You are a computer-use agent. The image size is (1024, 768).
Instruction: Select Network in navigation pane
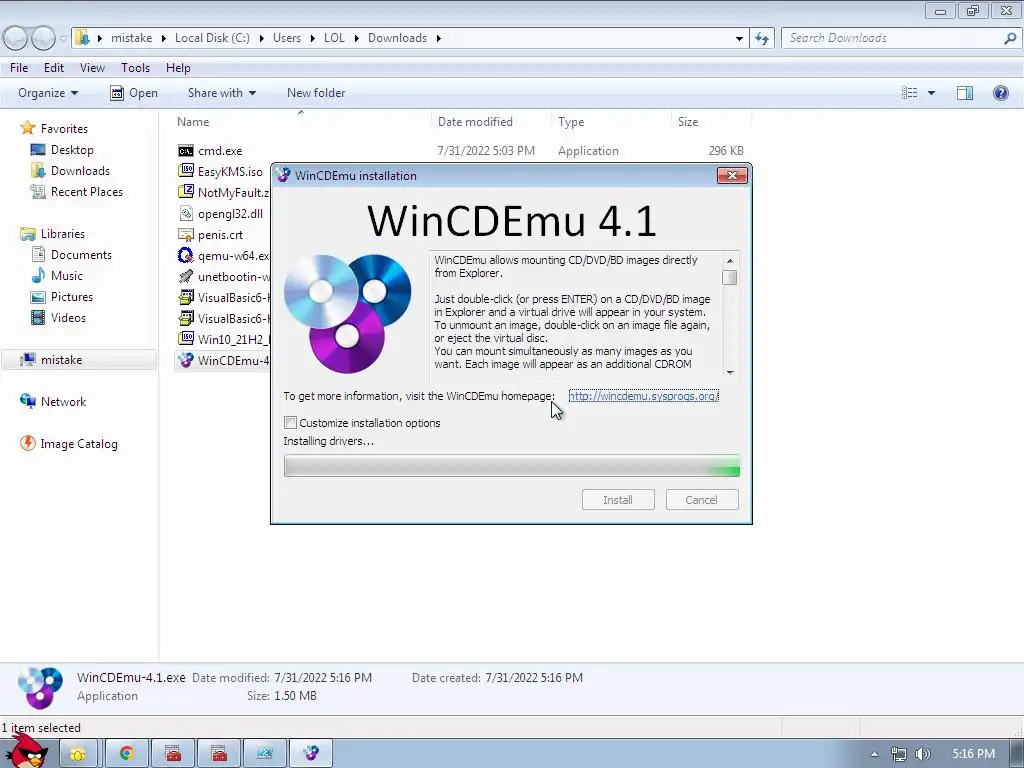(63, 402)
